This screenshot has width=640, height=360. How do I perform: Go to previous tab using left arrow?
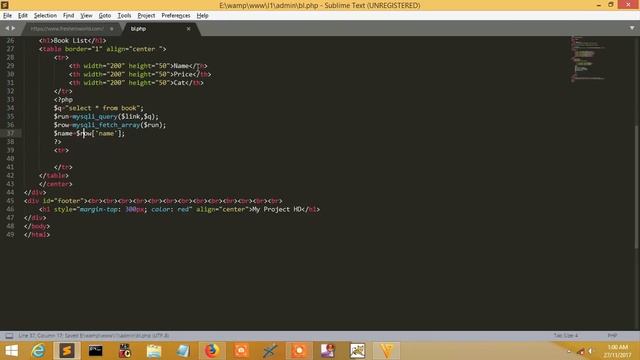pos(7,28)
